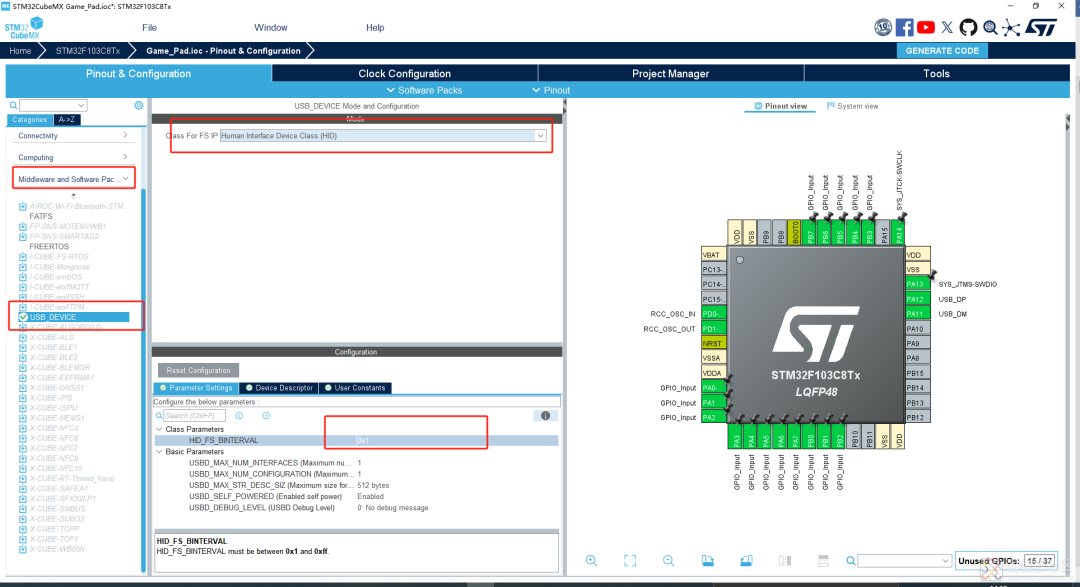Image resolution: width=1080 pixels, height=587 pixels.
Task: Select USBD_DEBUG_LEVEL parameter row
Action: 356,508
